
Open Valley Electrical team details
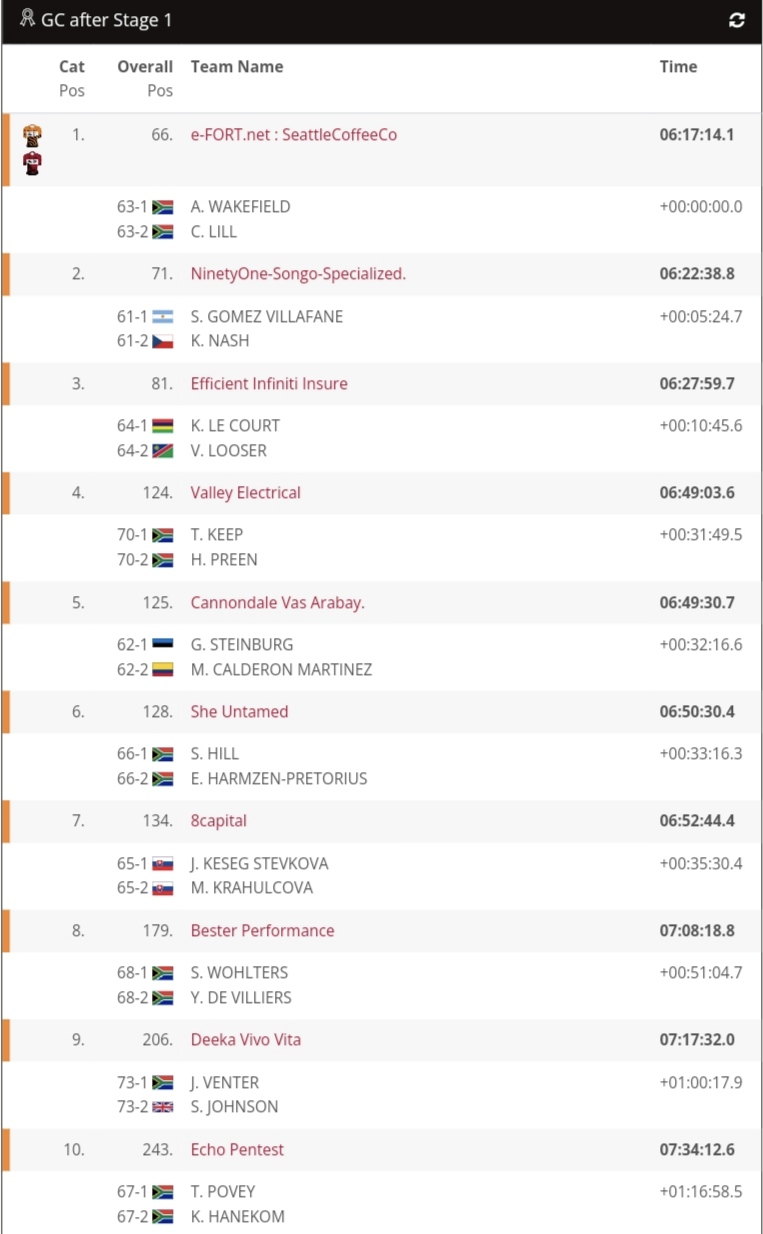[245, 493]
